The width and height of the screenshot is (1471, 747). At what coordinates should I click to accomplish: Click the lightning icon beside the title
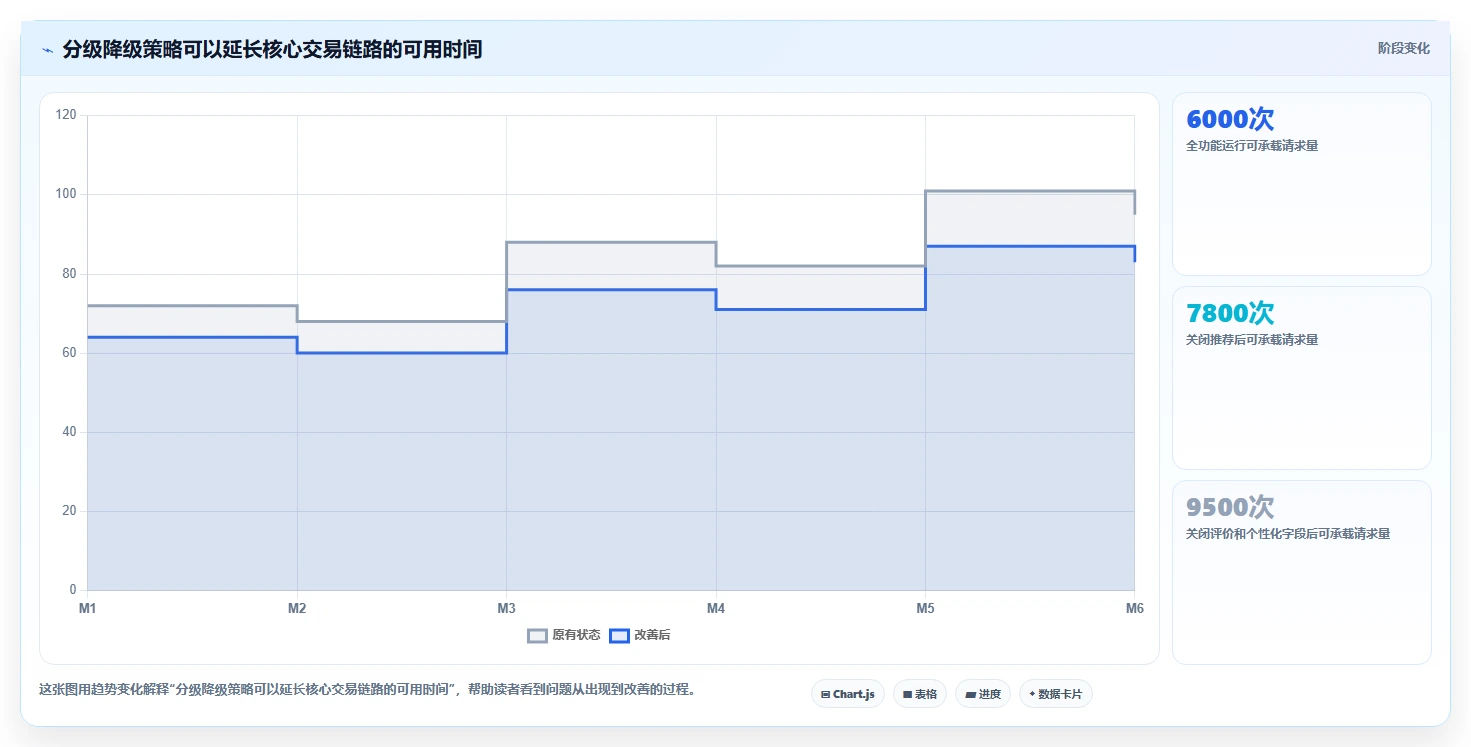pyautogui.click(x=48, y=50)
